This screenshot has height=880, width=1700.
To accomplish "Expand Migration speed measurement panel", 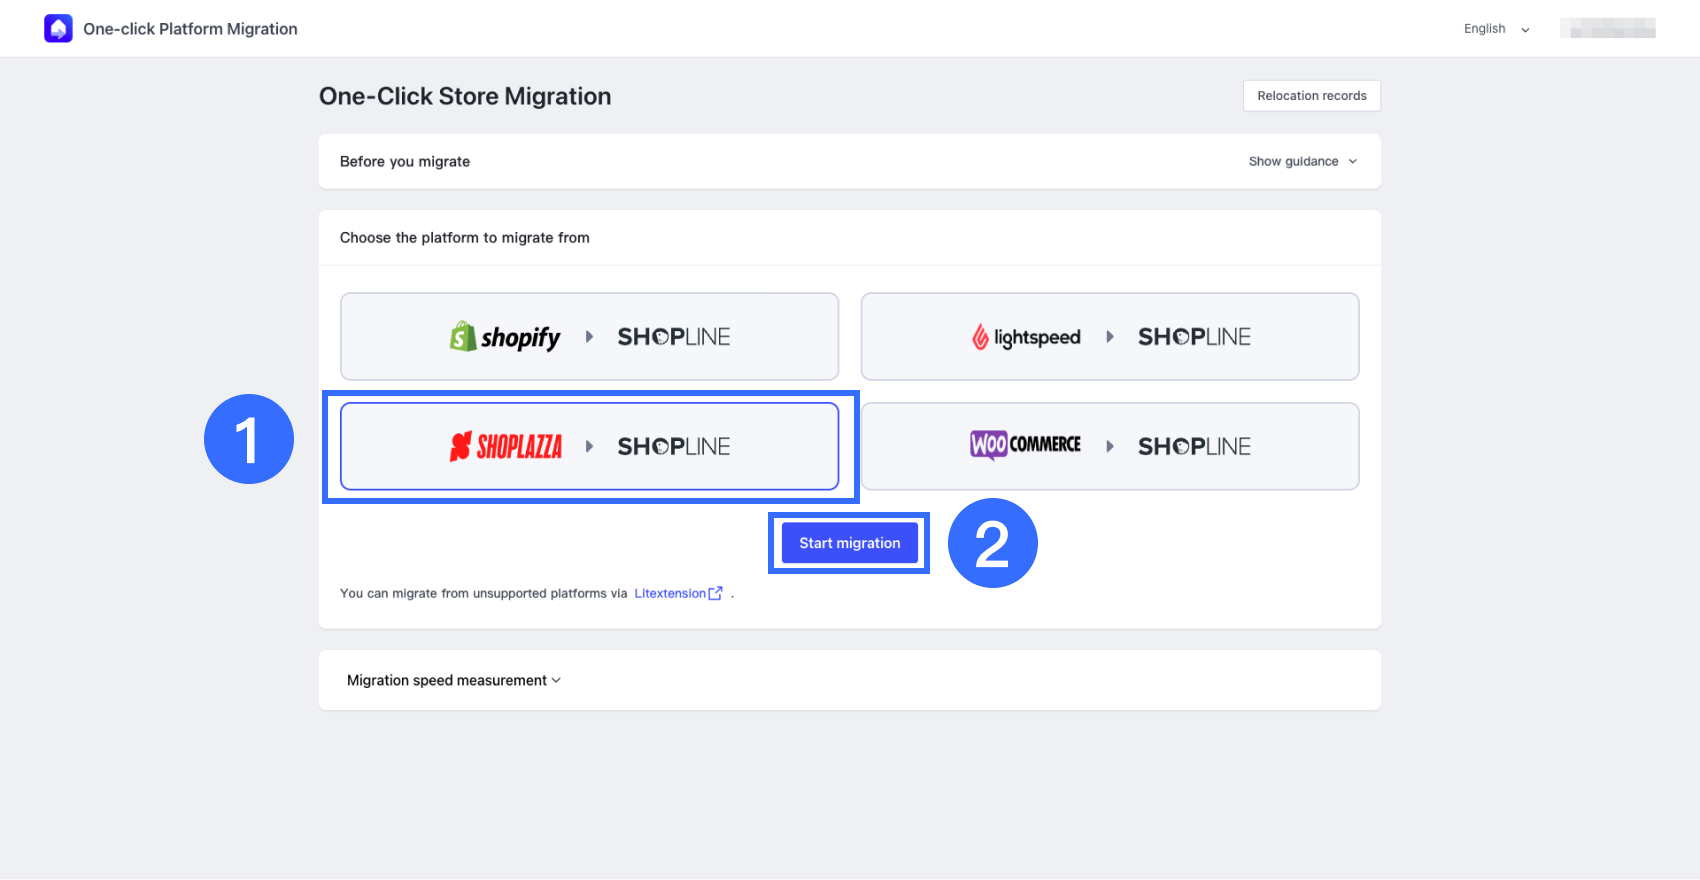I will (x=454, y=680).
